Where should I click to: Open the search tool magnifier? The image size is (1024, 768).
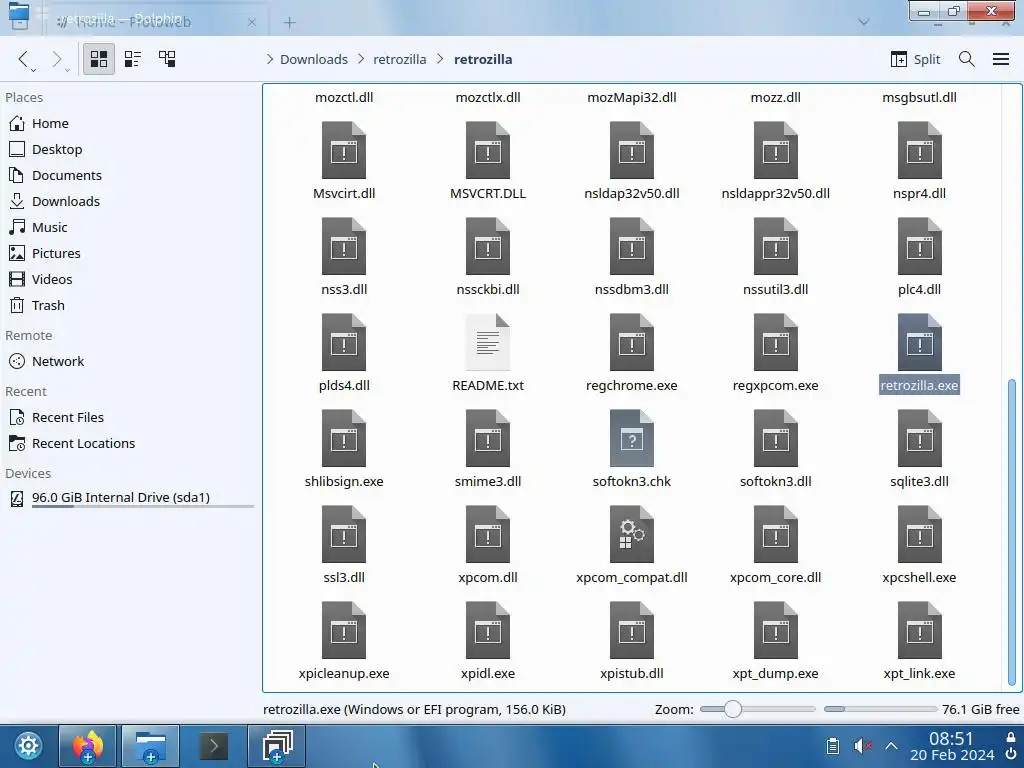pos(967,59)
